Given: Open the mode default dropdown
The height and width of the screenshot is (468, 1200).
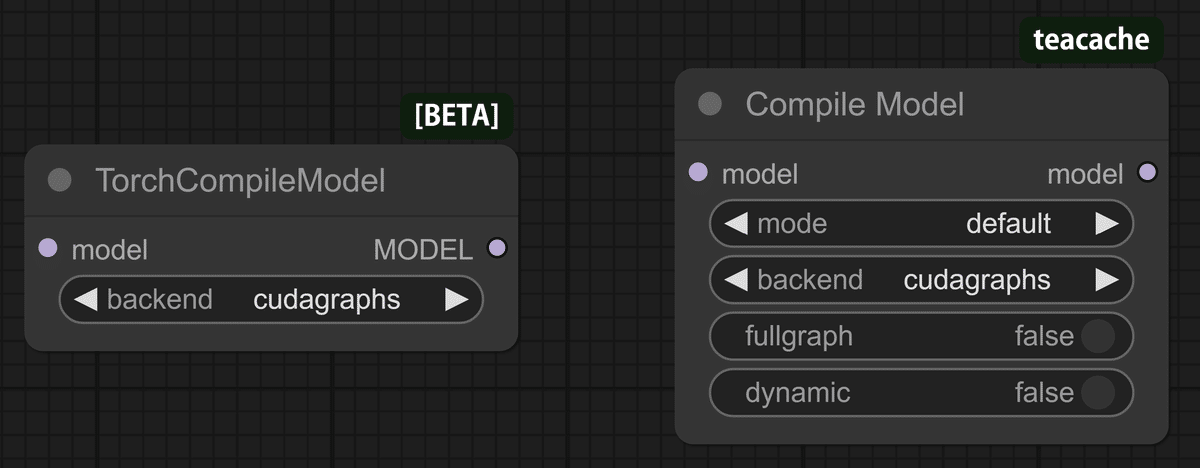Looking at the screenshot, I should (1007, 224).
